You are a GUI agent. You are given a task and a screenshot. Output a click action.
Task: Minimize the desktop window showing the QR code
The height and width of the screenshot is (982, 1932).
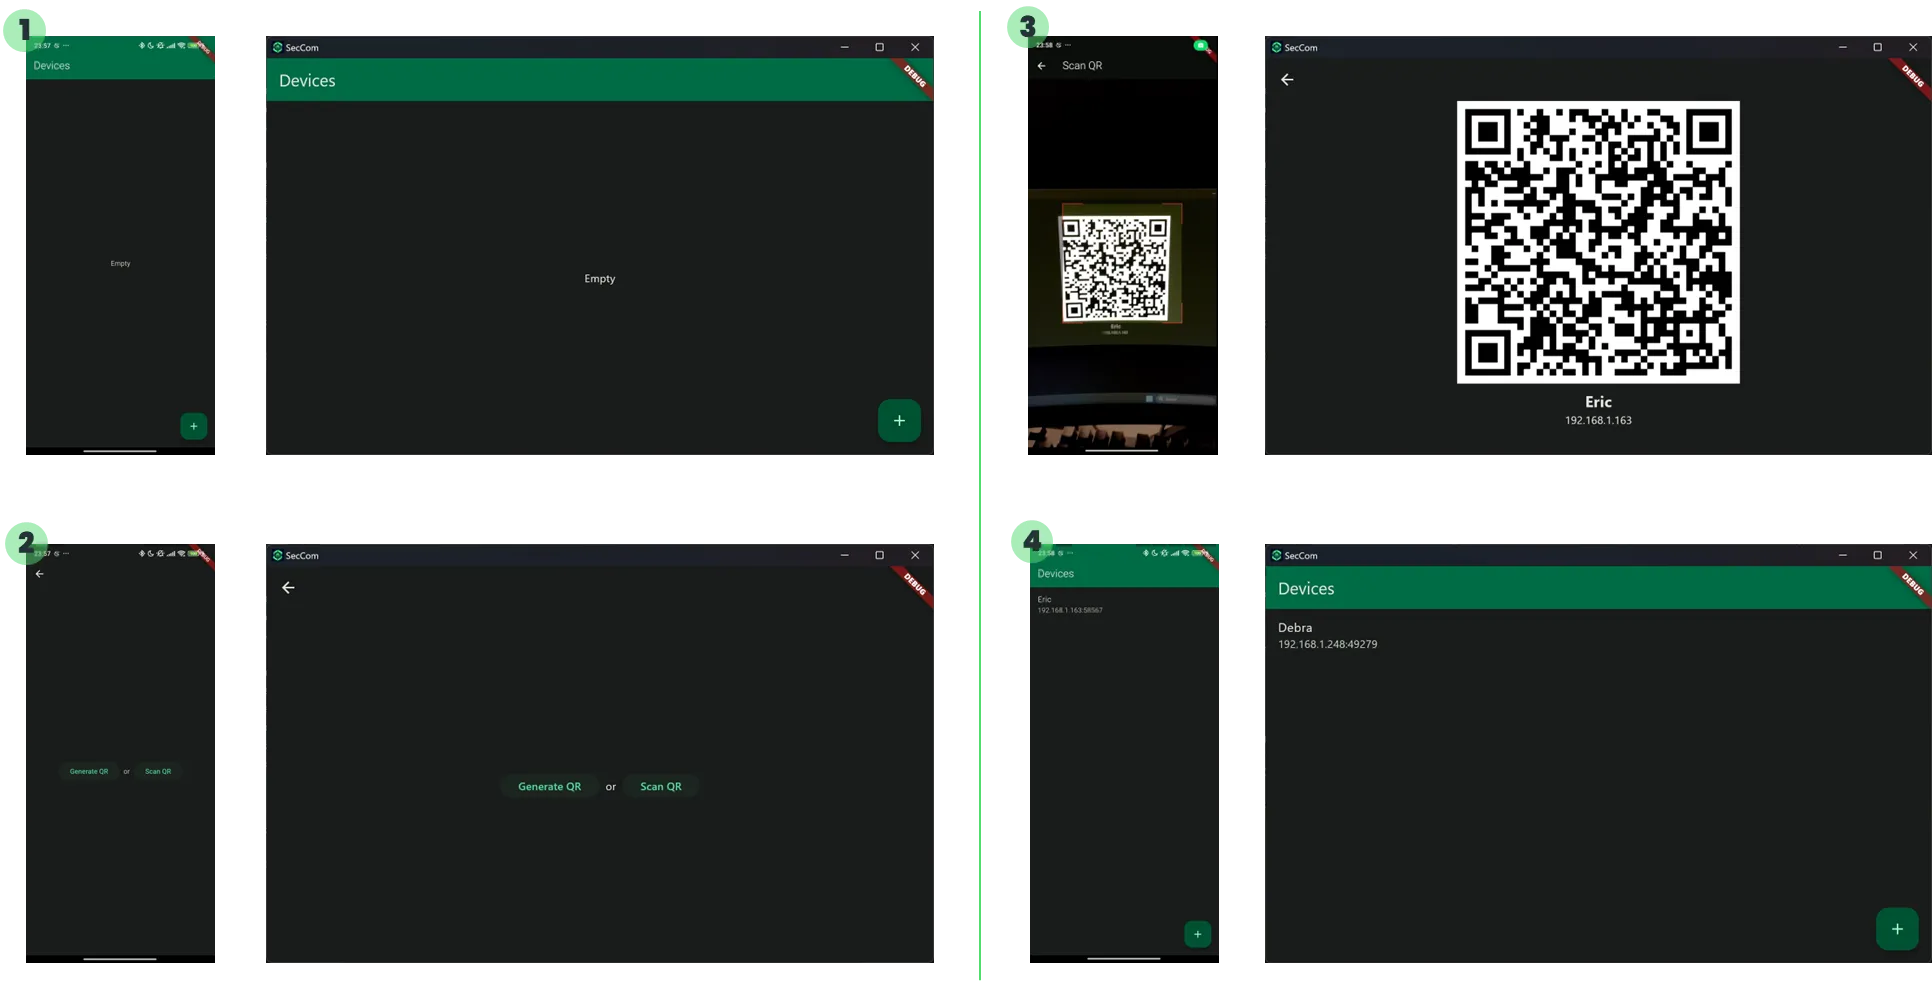[1842, 47]
